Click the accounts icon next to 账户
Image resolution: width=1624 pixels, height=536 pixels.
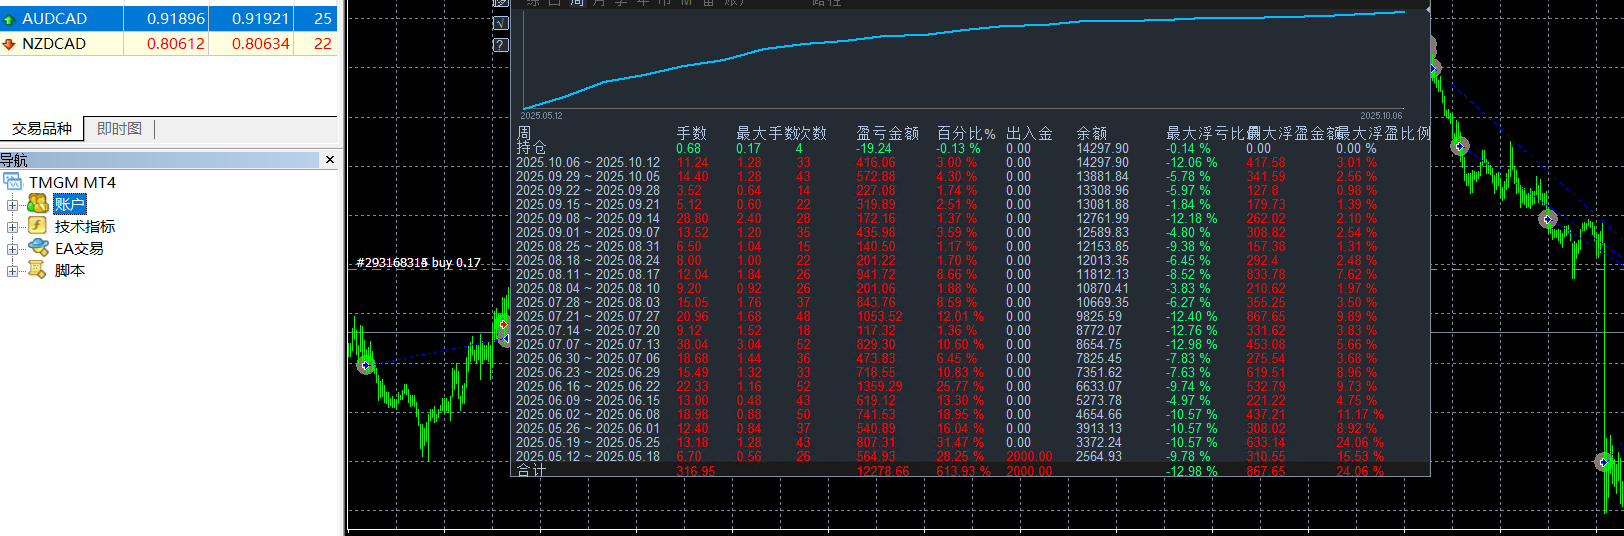pos(38,204)
